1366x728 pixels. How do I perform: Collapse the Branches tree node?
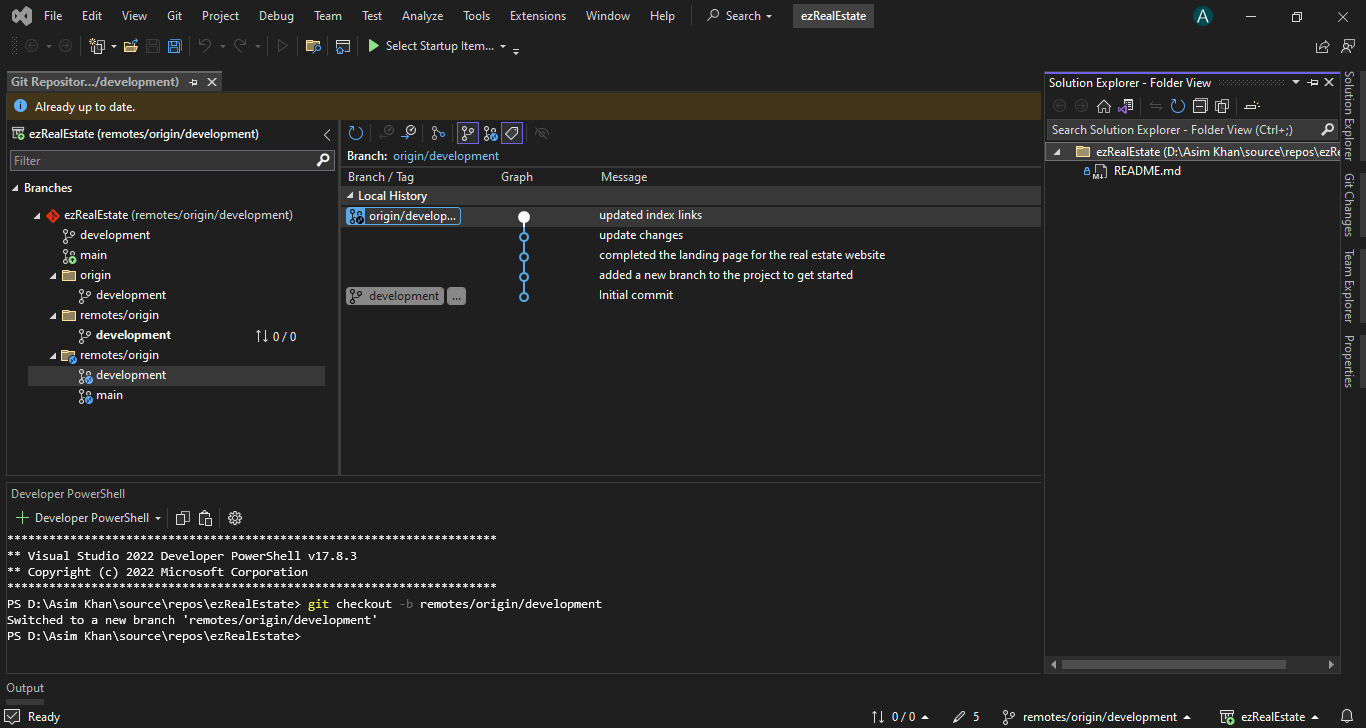click(14, 187)
